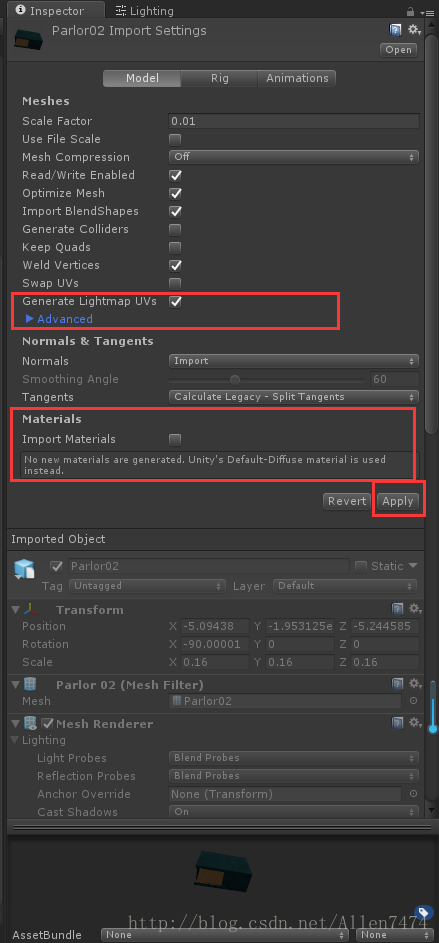Expand the Advanced lightmap foldout
The height and width of the screenshot is (943, 439).
[29, 319]
